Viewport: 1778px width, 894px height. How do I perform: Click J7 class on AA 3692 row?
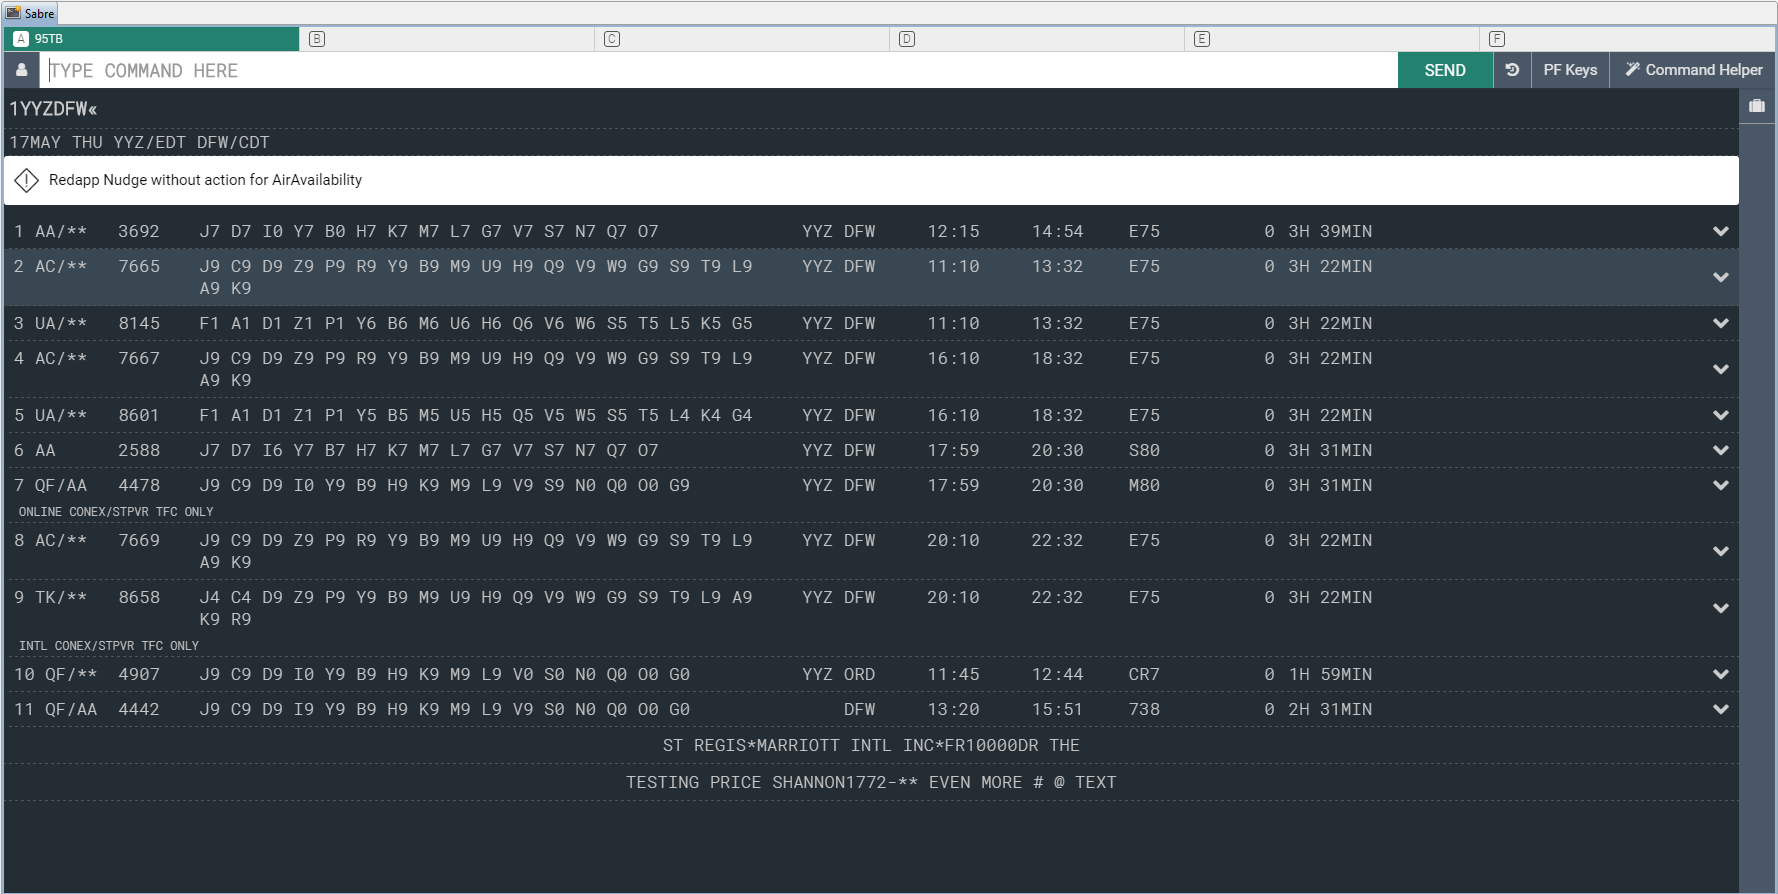click(210, 231)
